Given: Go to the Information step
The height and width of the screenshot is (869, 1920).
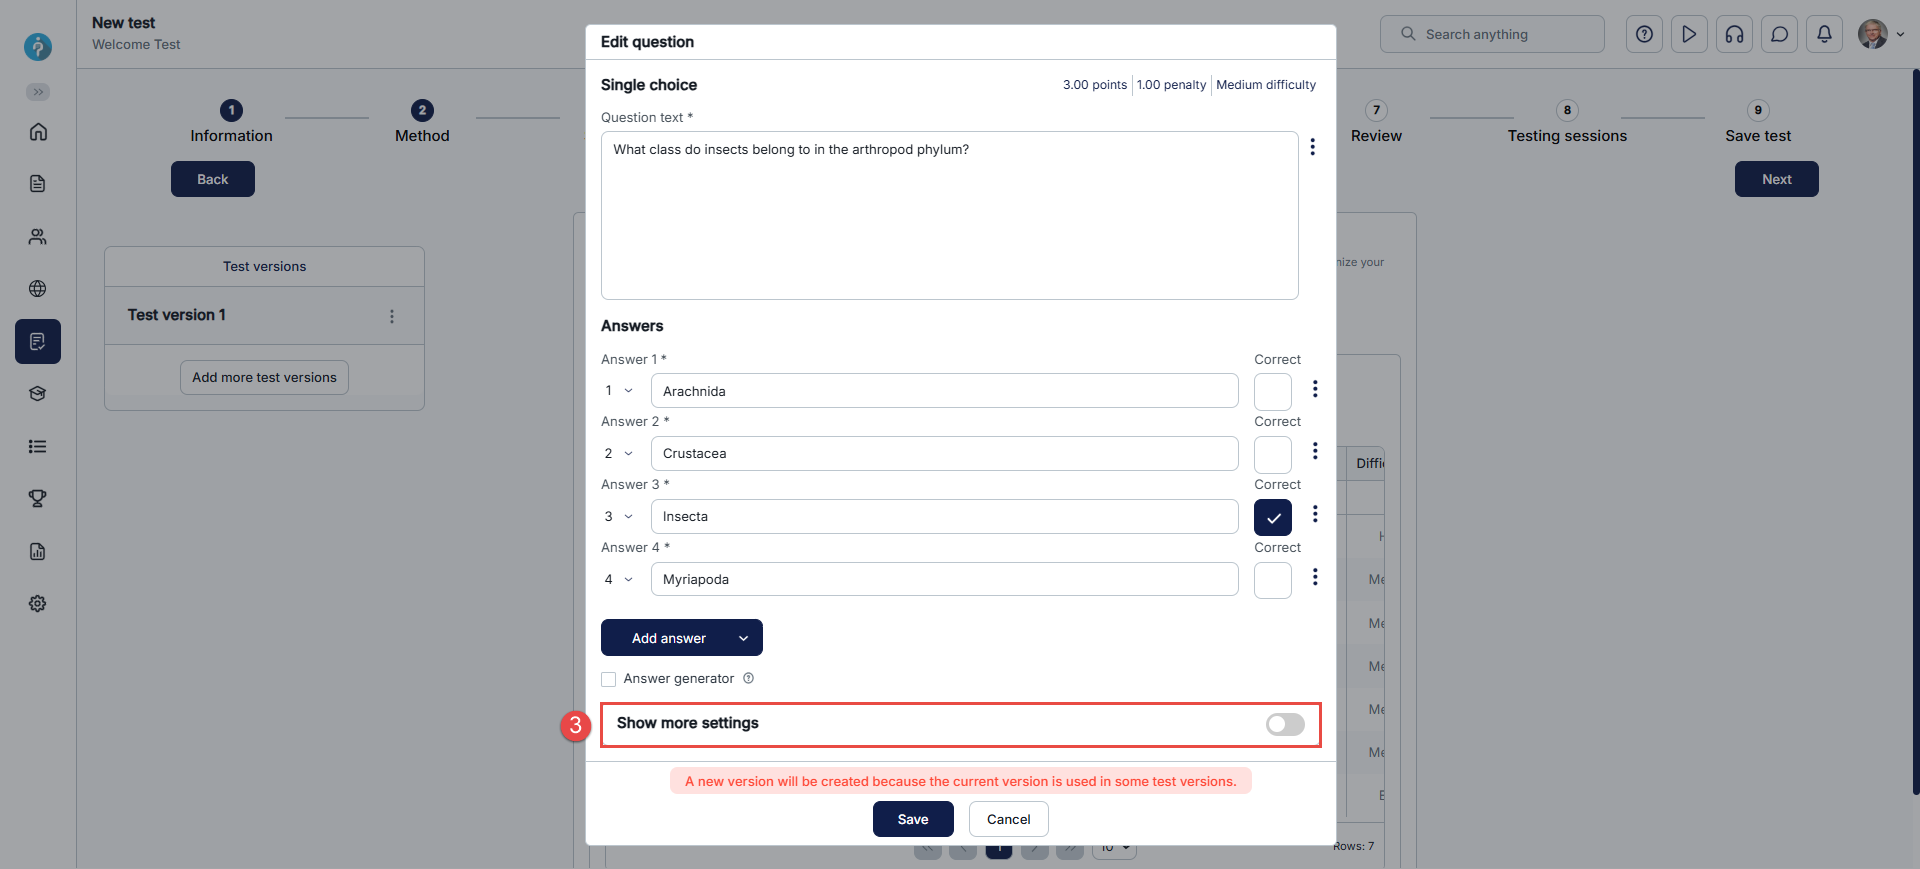Looking at the screenshot, I should point(231,122).
